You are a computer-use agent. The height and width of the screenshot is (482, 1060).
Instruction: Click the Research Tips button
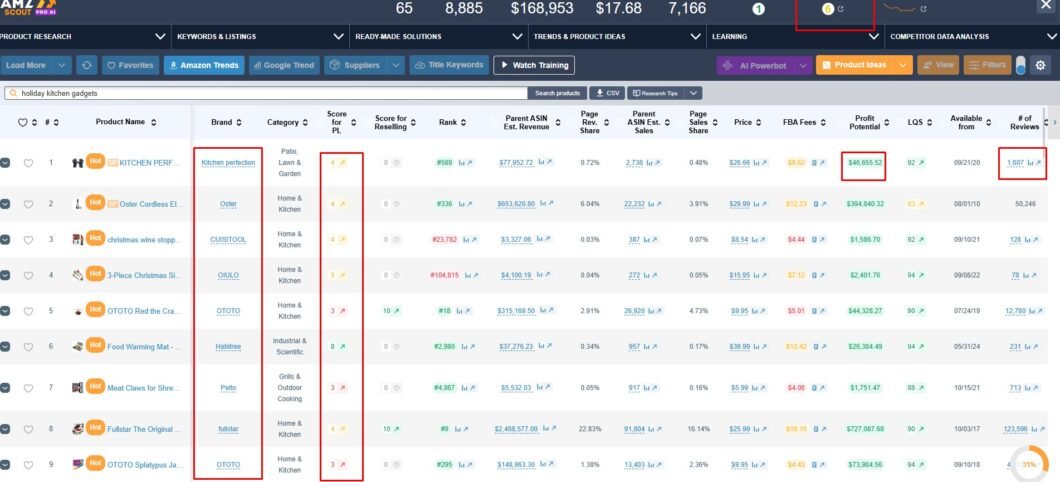click(x=656, y=93)
